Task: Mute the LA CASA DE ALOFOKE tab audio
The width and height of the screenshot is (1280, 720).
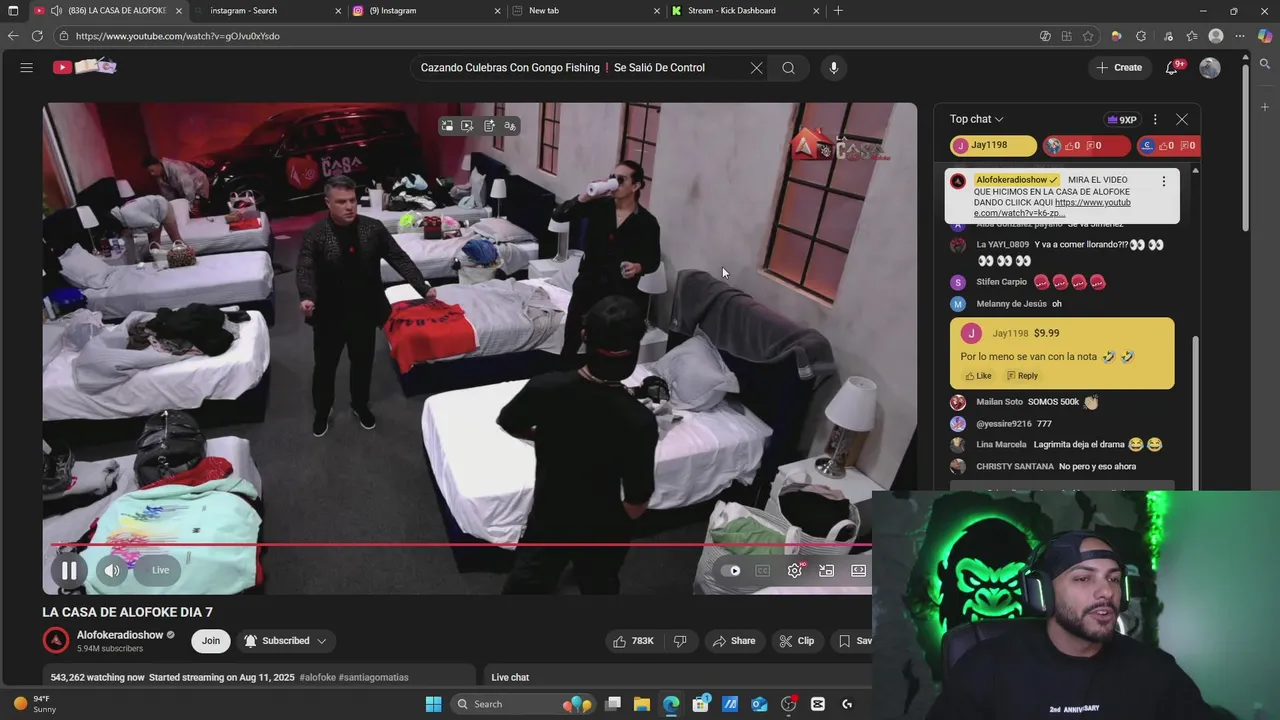Action: click(x=58, y=11)
